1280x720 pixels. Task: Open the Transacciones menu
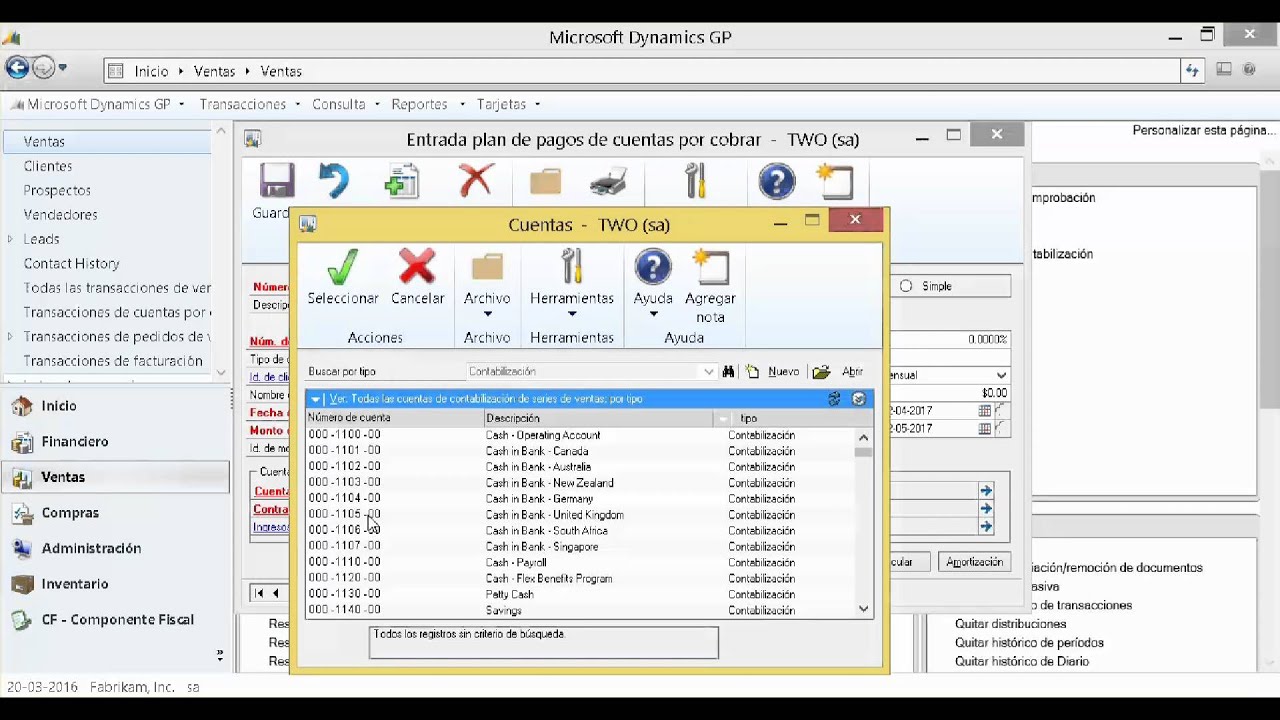(249, 104)
